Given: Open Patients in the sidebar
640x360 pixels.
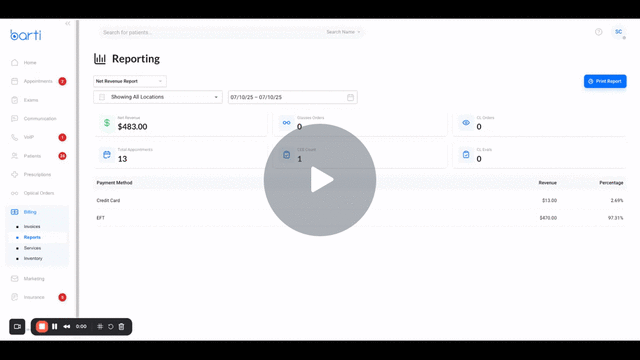Looking at the screenshot, I should (32, 156).
